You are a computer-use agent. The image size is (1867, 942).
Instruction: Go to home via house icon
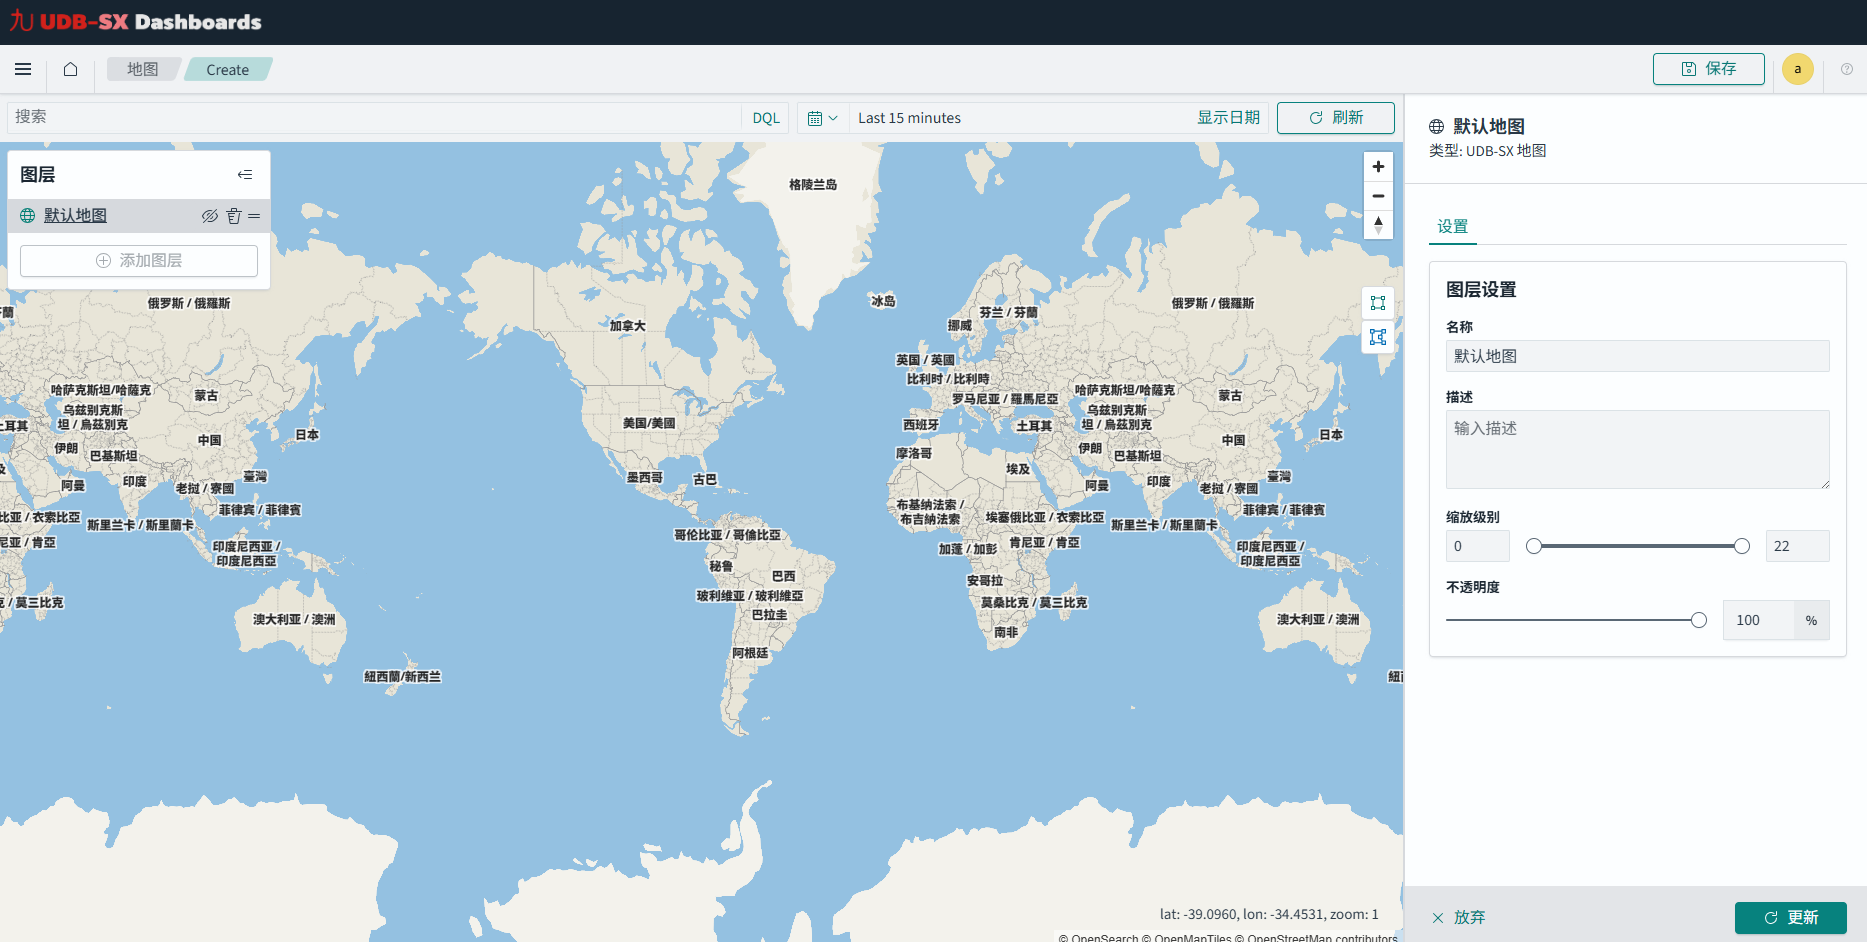[70, 69]
